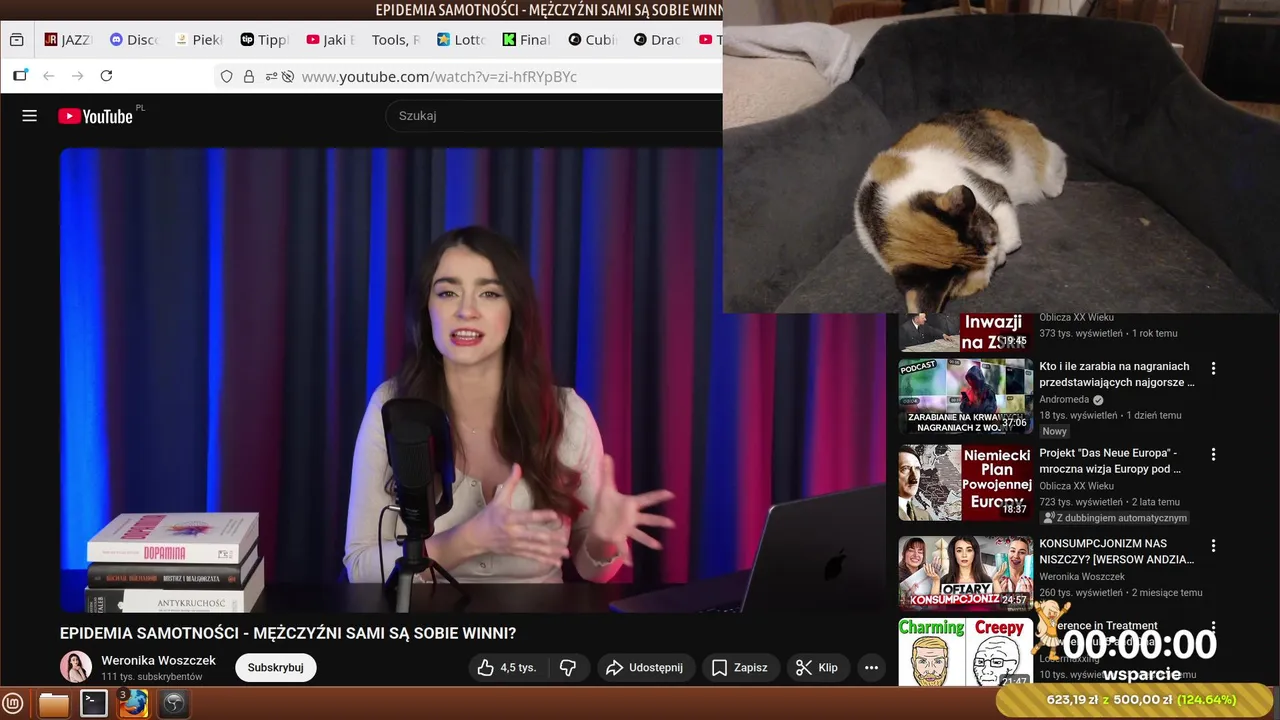Switch to the Drac browser tab
The width and height of the screenshot is (1280, 720).
click(x=657, y=40)
